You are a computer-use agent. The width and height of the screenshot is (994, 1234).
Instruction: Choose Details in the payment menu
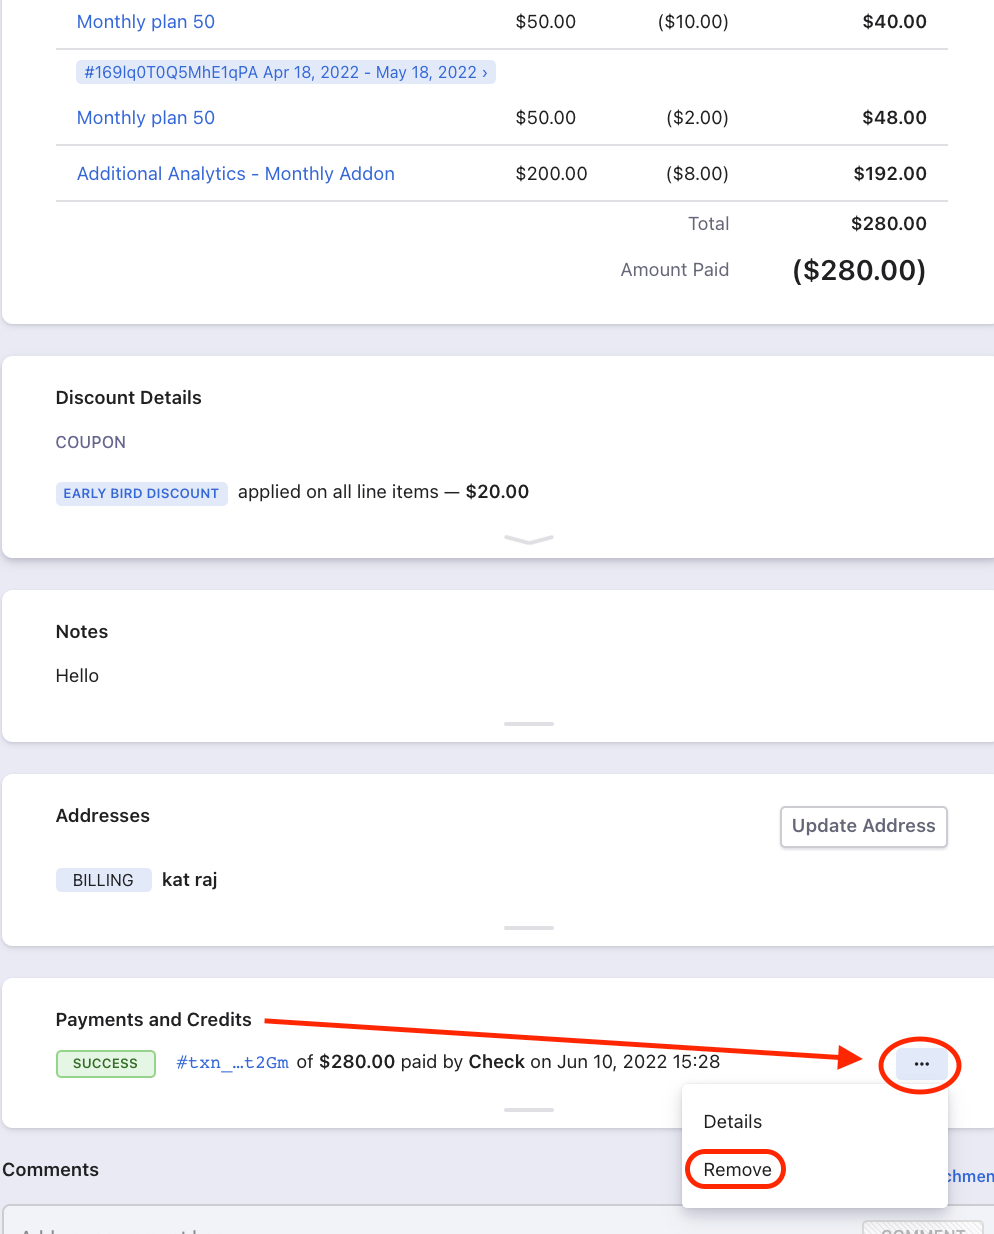click(732, 1121)
